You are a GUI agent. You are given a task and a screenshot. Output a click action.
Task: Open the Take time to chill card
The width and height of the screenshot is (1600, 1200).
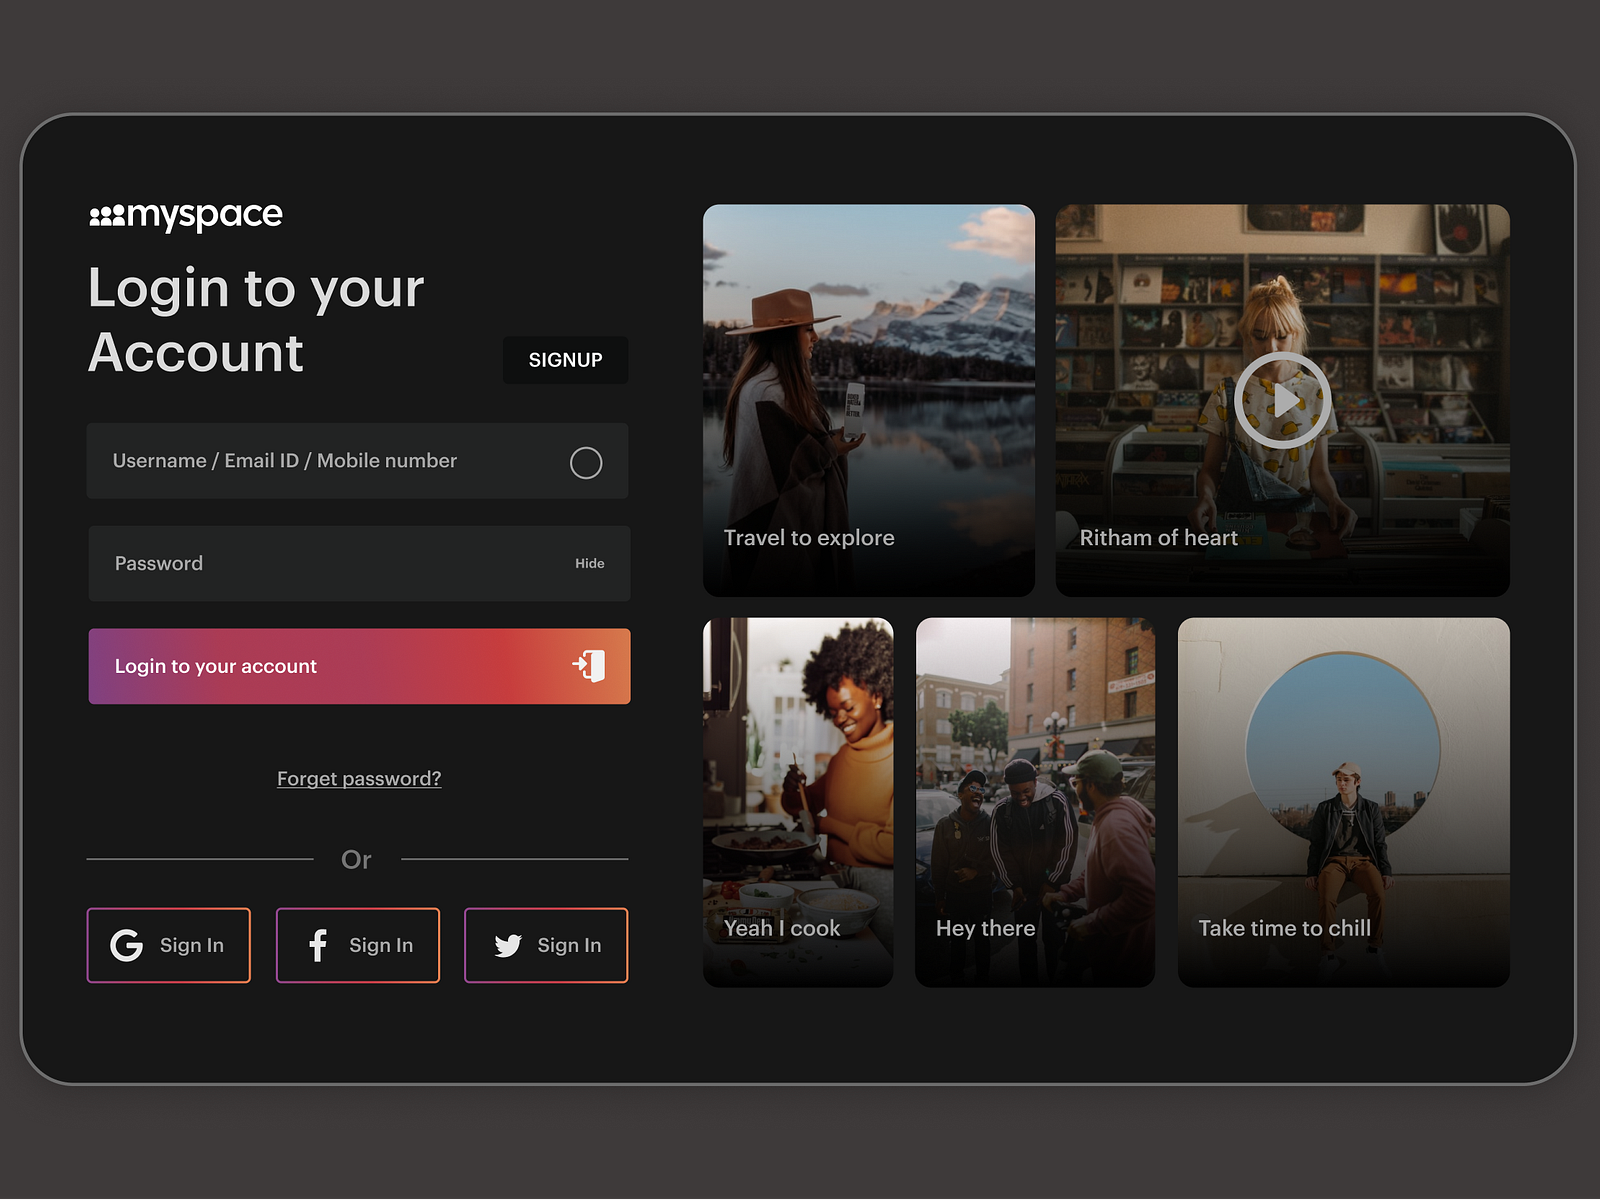point(1344,800)
